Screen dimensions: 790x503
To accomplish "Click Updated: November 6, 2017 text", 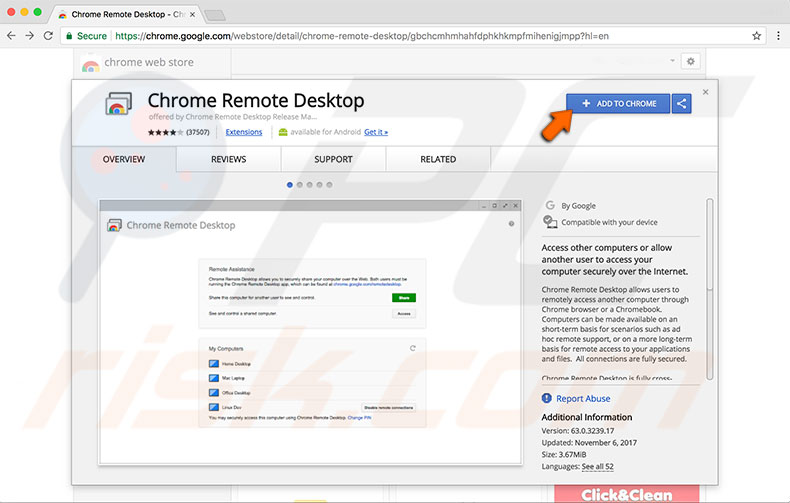I will [x=589, y=443].
